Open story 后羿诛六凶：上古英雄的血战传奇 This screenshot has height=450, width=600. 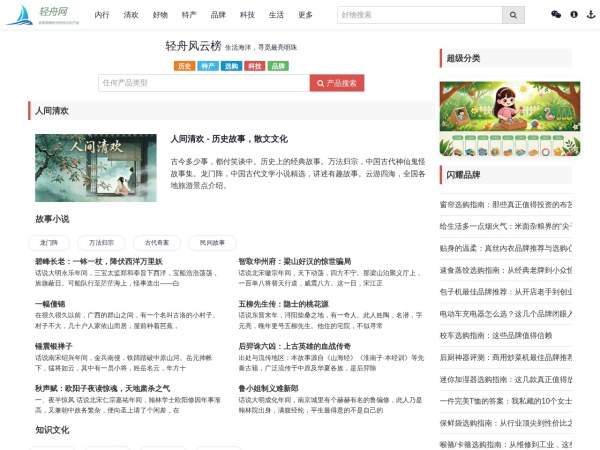(295, 346)
